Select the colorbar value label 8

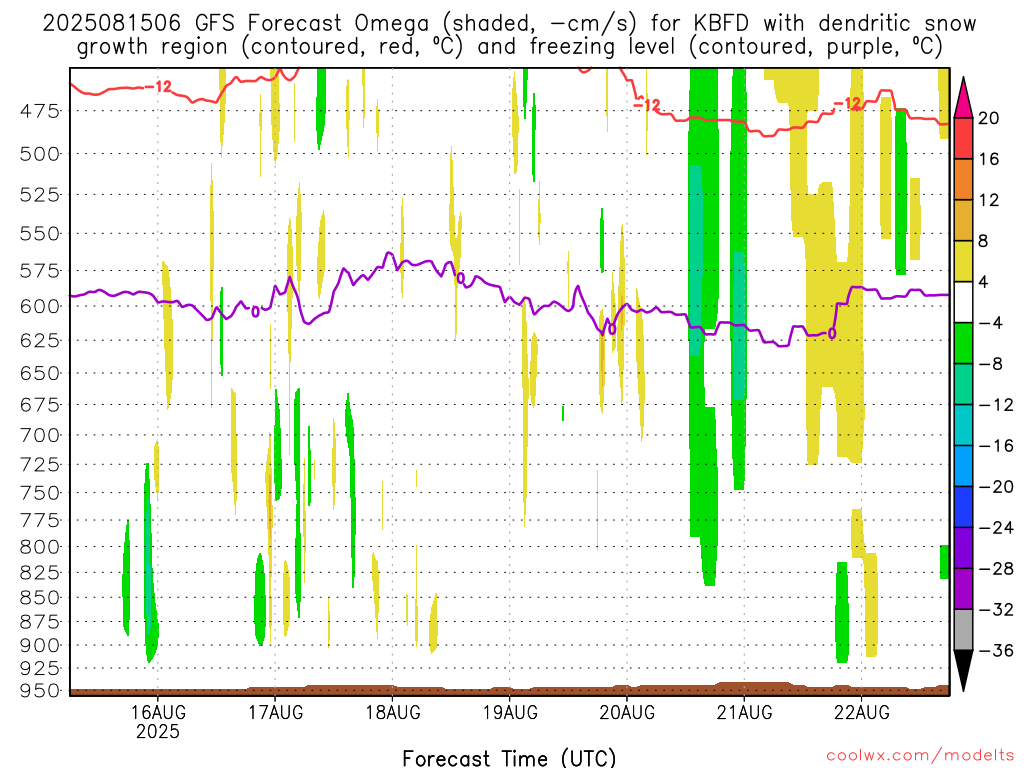[984, 241]
